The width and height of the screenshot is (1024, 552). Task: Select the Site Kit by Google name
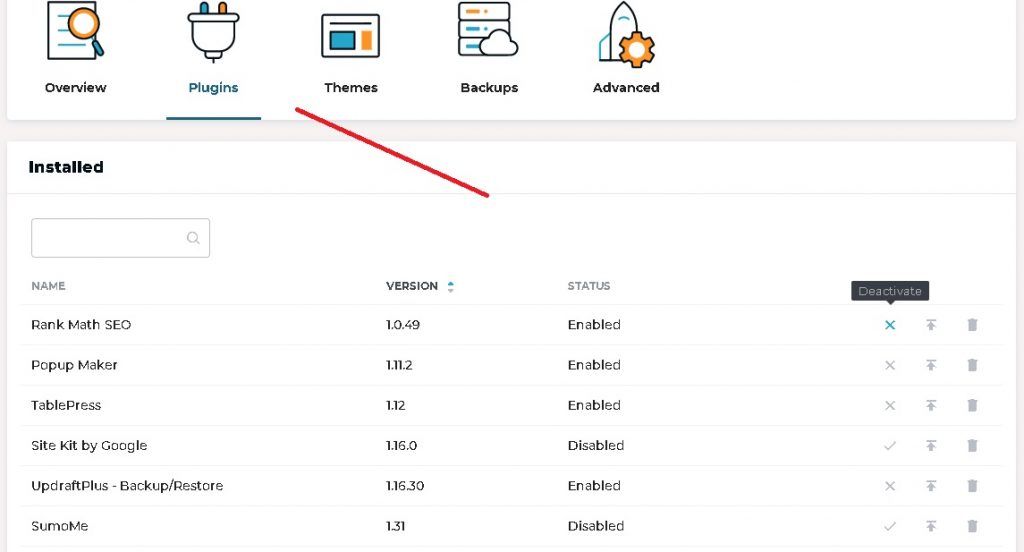[89, 446]
